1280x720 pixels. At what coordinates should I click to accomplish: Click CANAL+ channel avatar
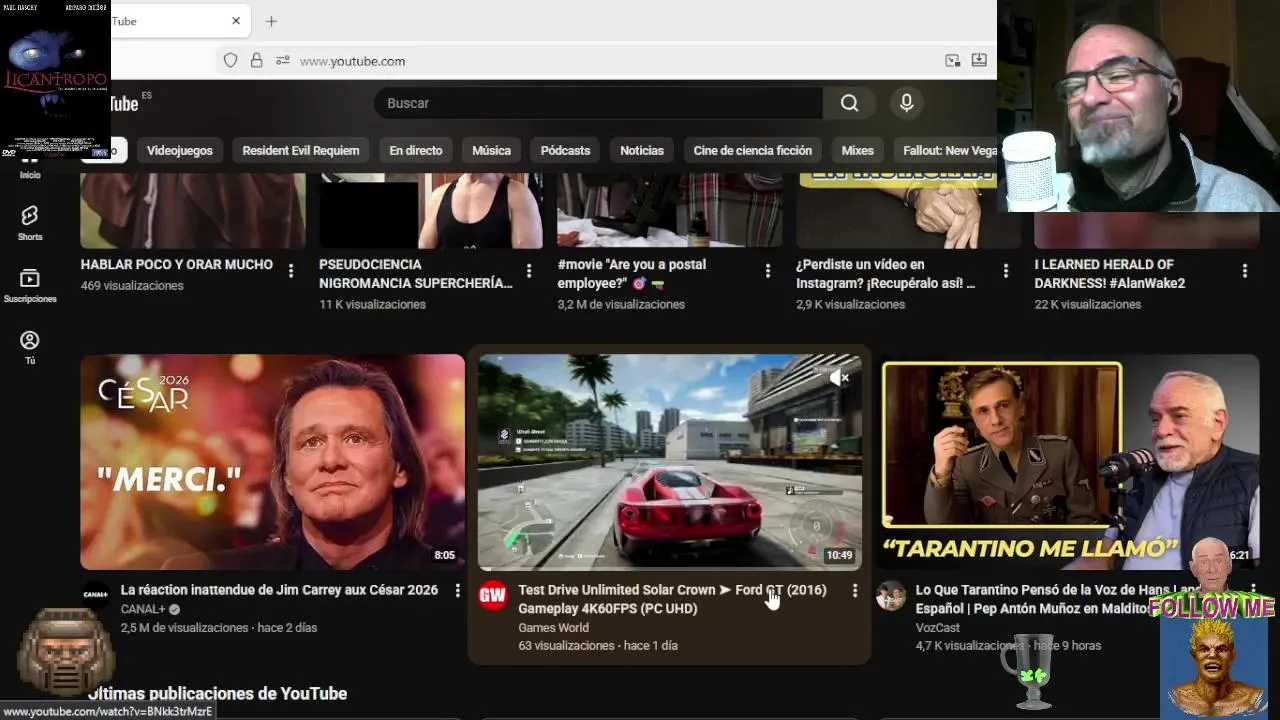click(x=95, y=595)
